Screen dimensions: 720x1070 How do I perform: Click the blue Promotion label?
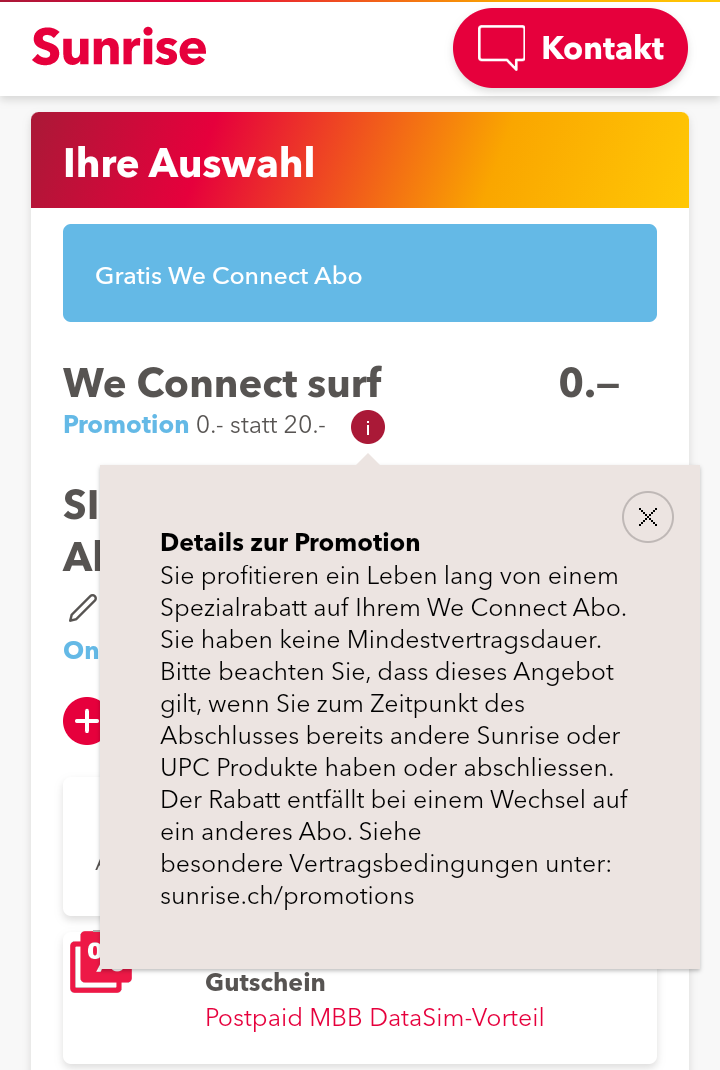point(126,425)
